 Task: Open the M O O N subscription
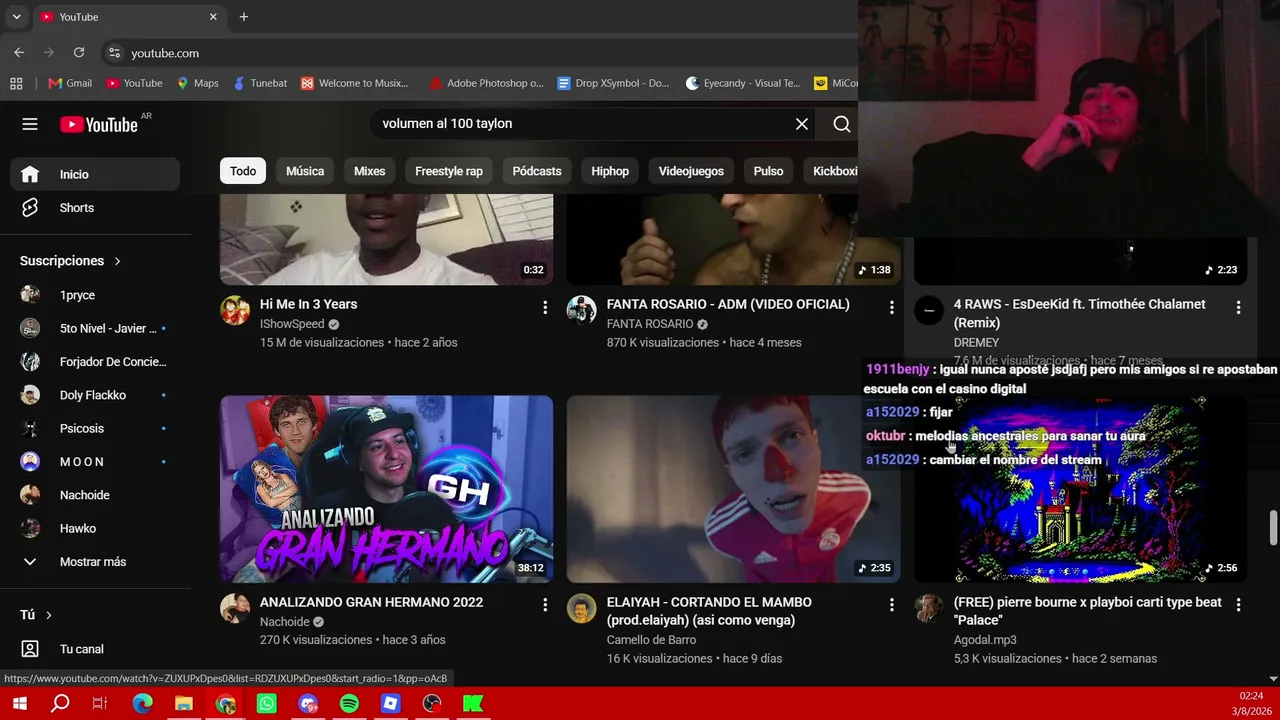tap(95, 462)
